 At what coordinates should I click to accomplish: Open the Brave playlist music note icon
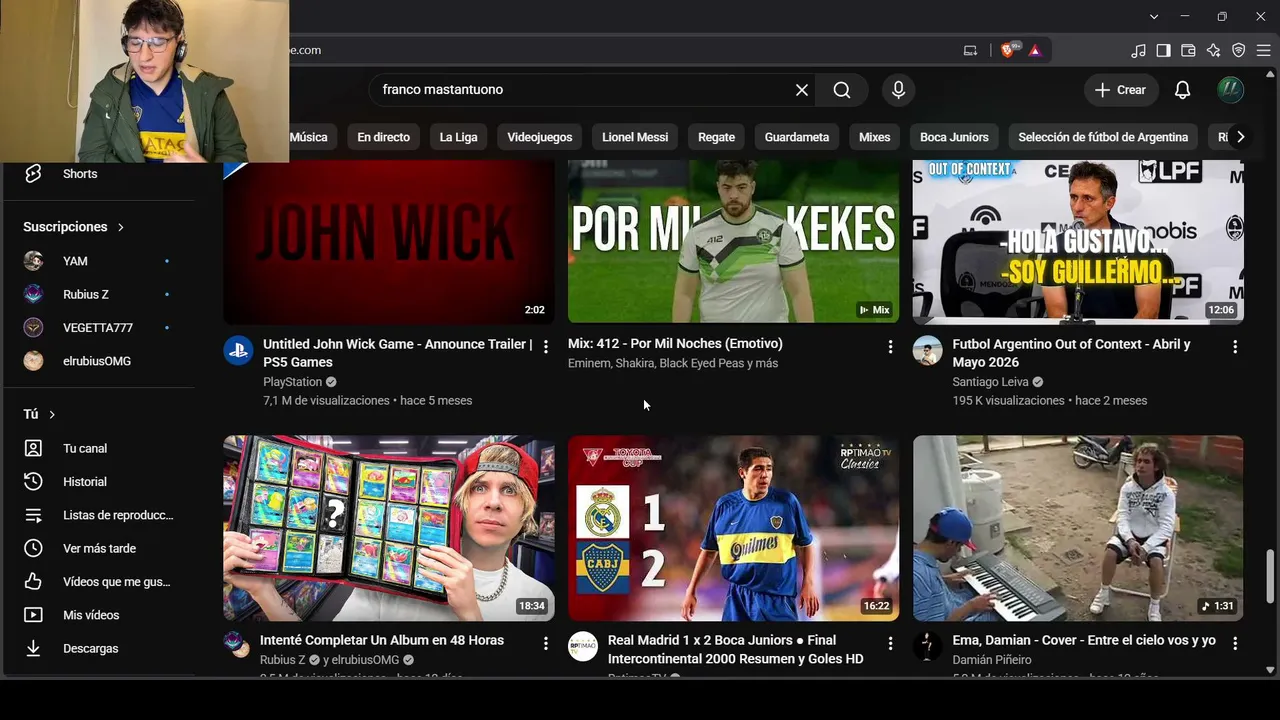(1138, 50)
